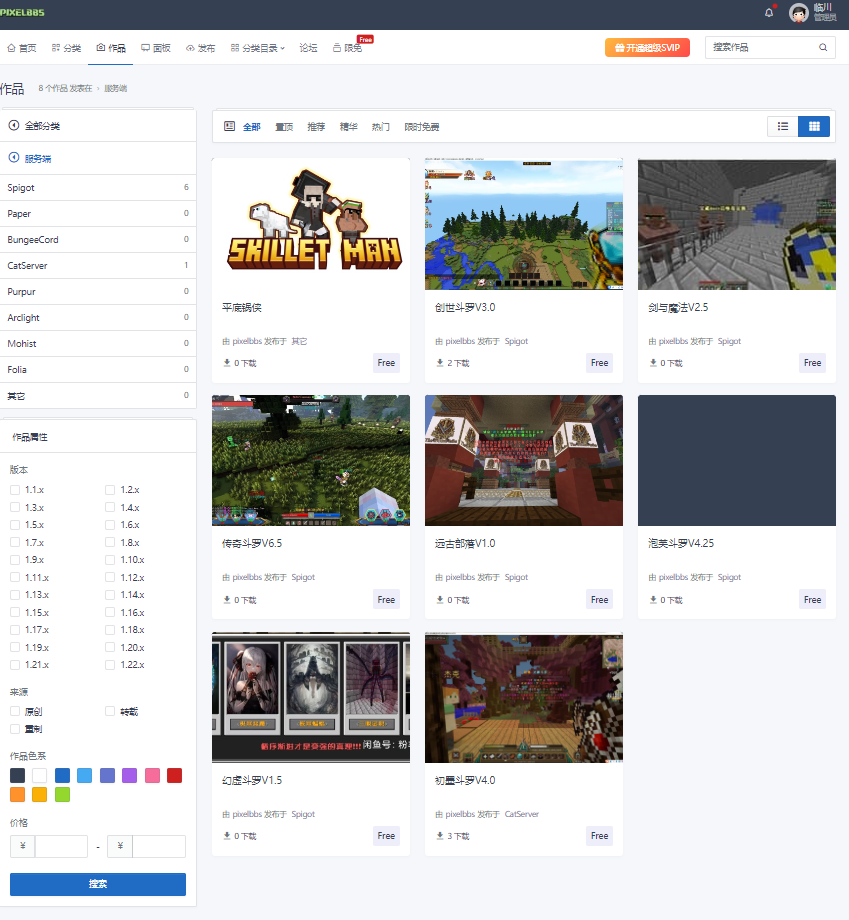Click back arrow beside 服务端
This screenshot has height=920, width=849.
coord(13,157)
